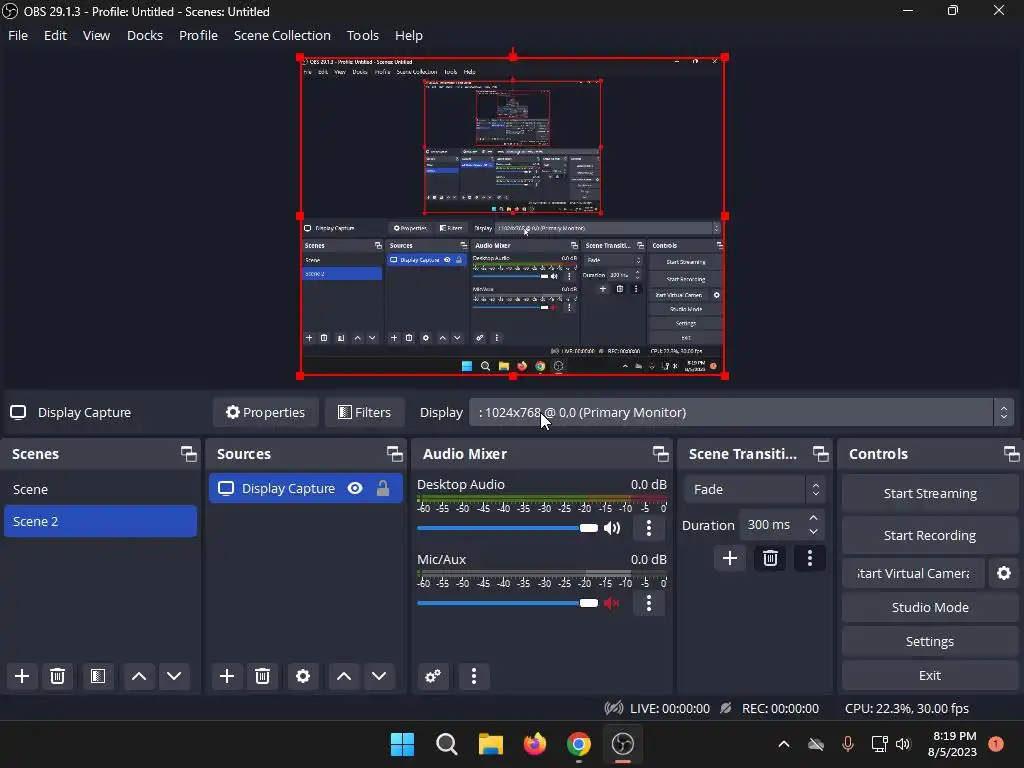Add a new source with plus icon
This screenshot has width=1024, height=768.
pos(227,676)
